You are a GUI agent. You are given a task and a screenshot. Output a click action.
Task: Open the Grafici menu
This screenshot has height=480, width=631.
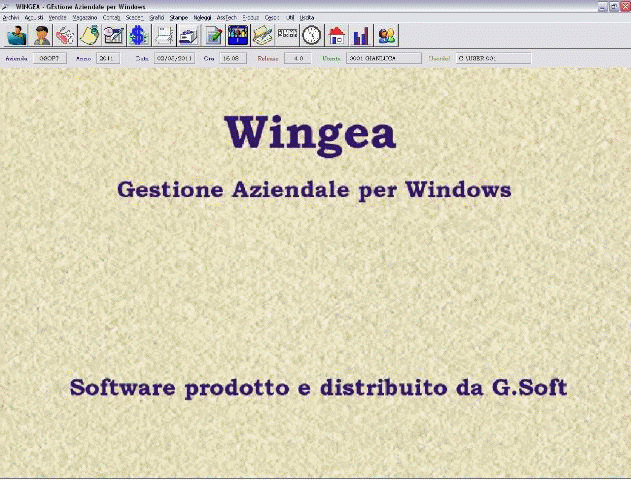click(157, 18)
